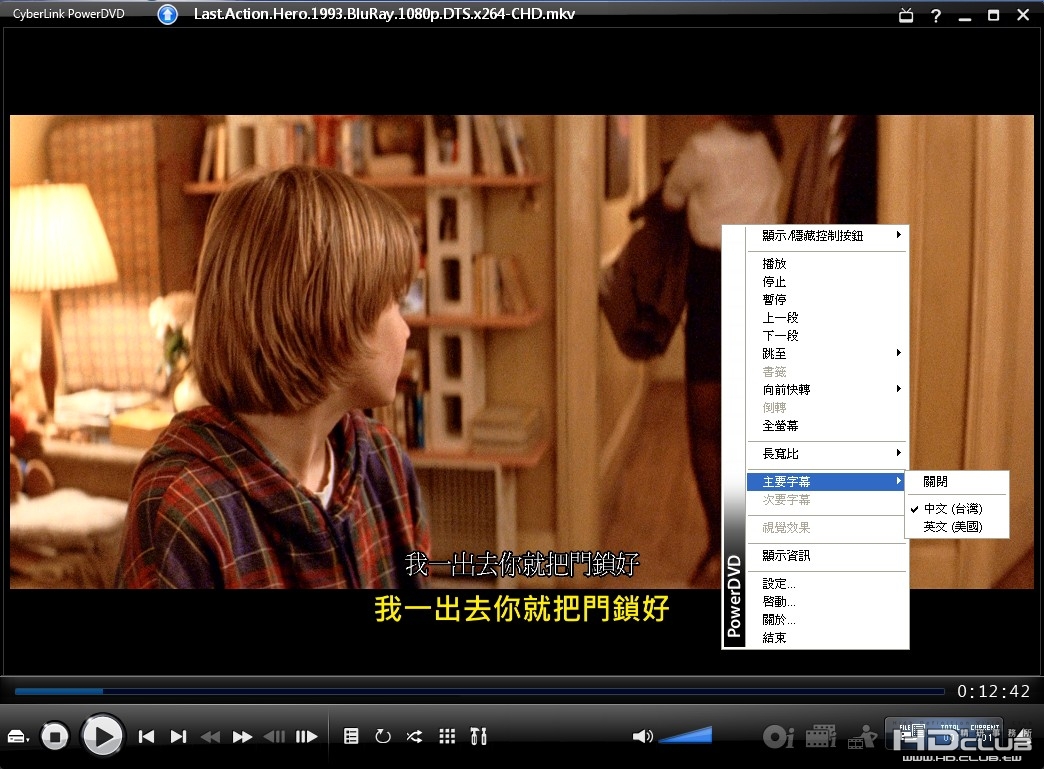Image resolution: width=1044 pixels, height=769 pixels.
Task: Mute audio with the speaker icon
Action: point(642,736)
